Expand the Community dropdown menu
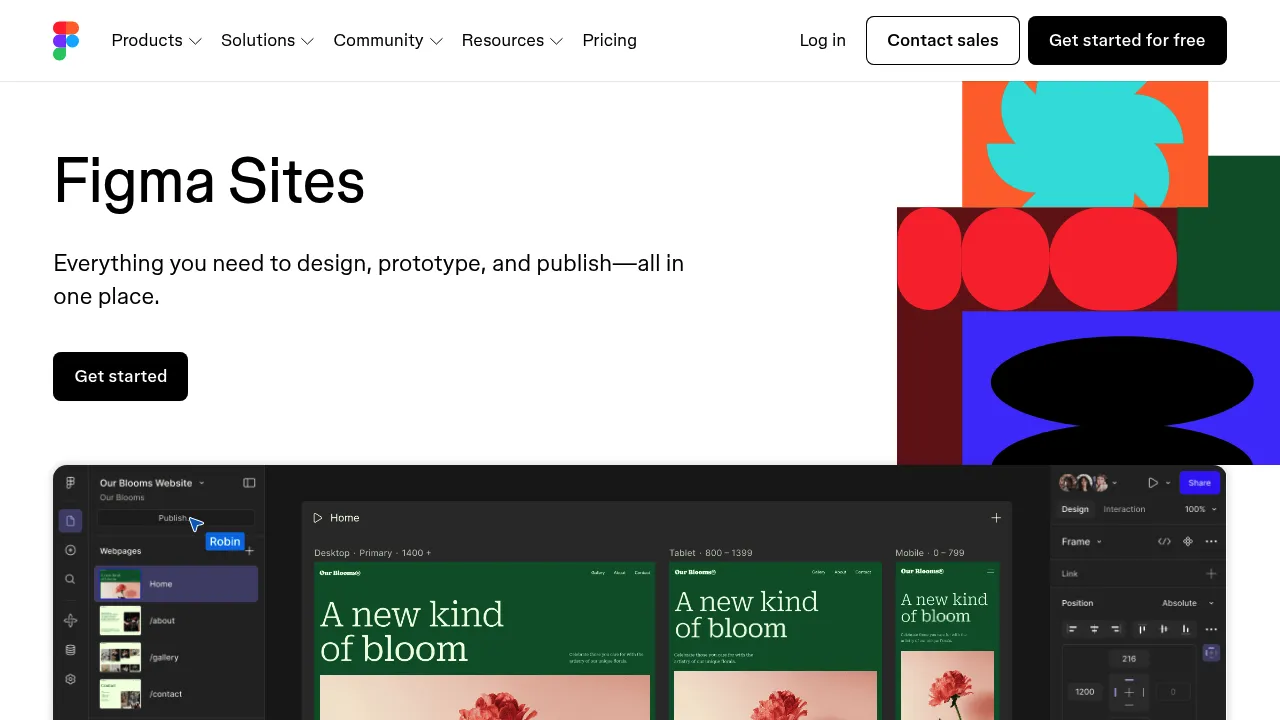1280x720 pixels. click(388, 40)
